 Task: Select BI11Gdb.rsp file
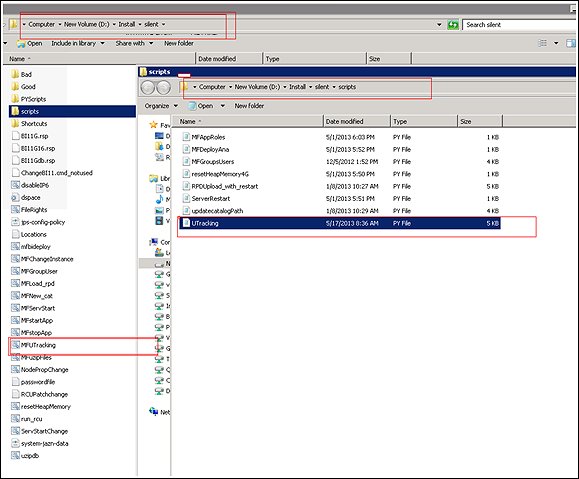coord(33,161)
